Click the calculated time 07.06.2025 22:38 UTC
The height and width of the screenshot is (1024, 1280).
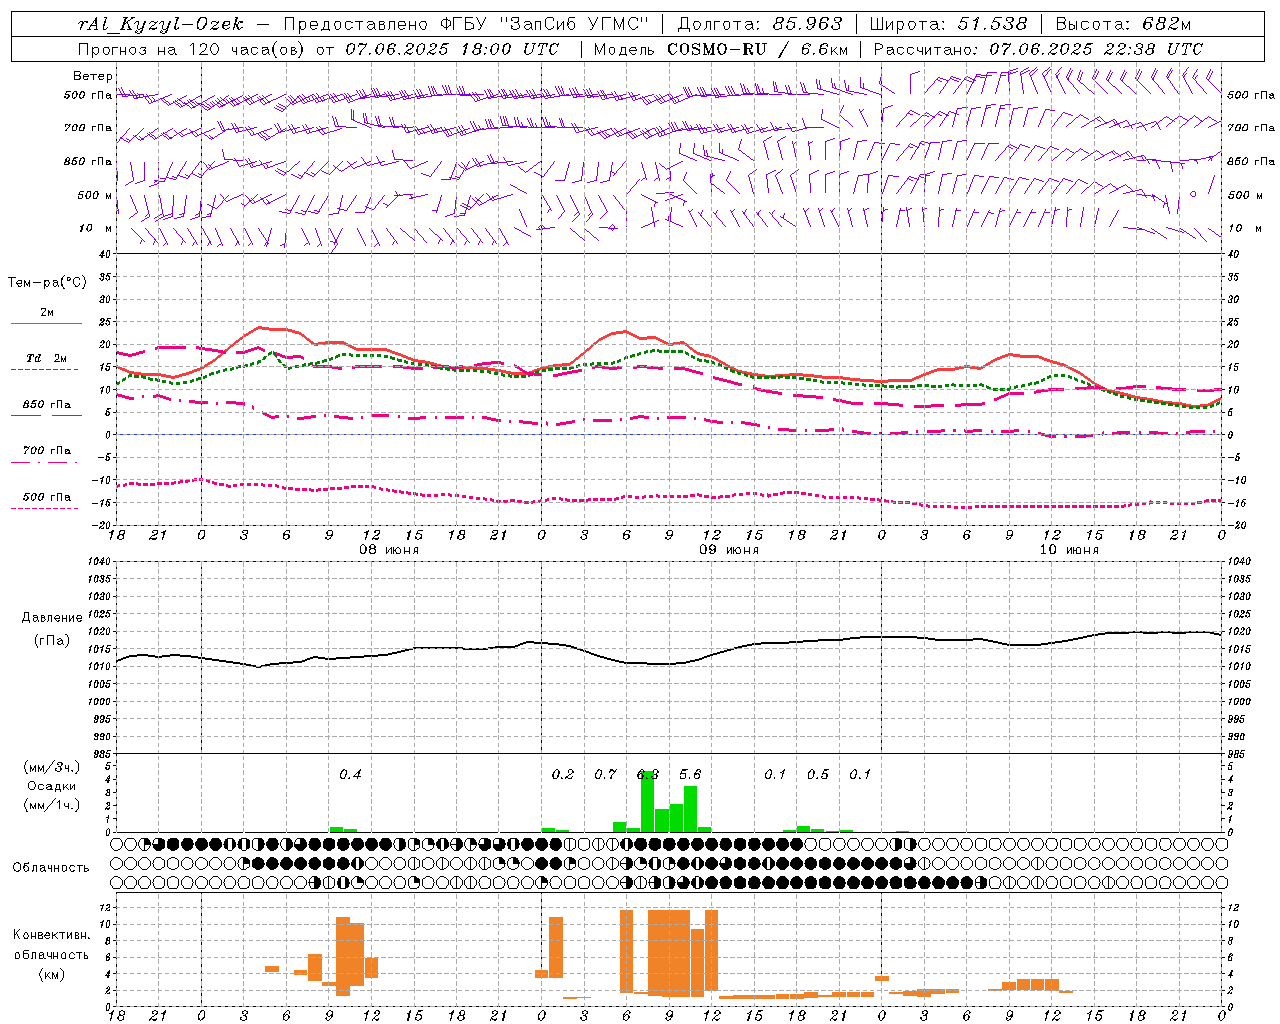click(1096, 49)
